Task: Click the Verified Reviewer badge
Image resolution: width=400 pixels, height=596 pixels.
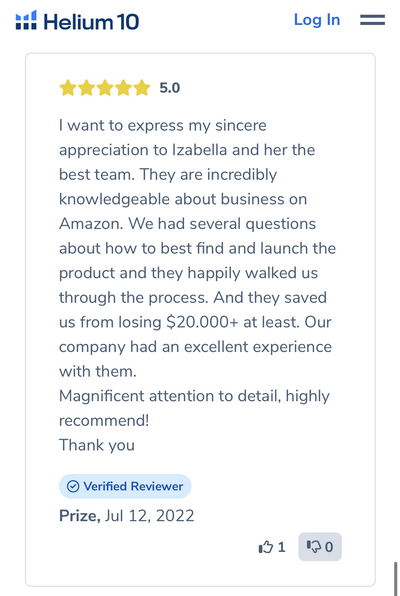Action: point(125,486)
